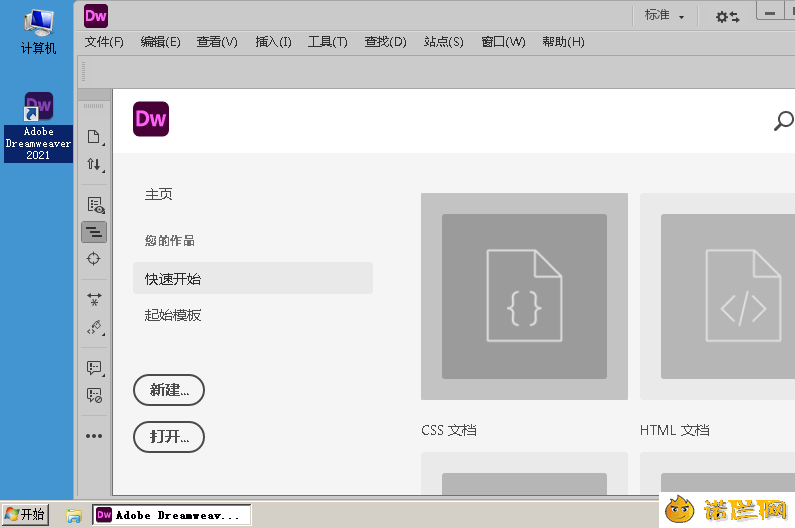795x528 pixels.
Task: Open the 工具(T) menu
Action: [x=328, y=42]
